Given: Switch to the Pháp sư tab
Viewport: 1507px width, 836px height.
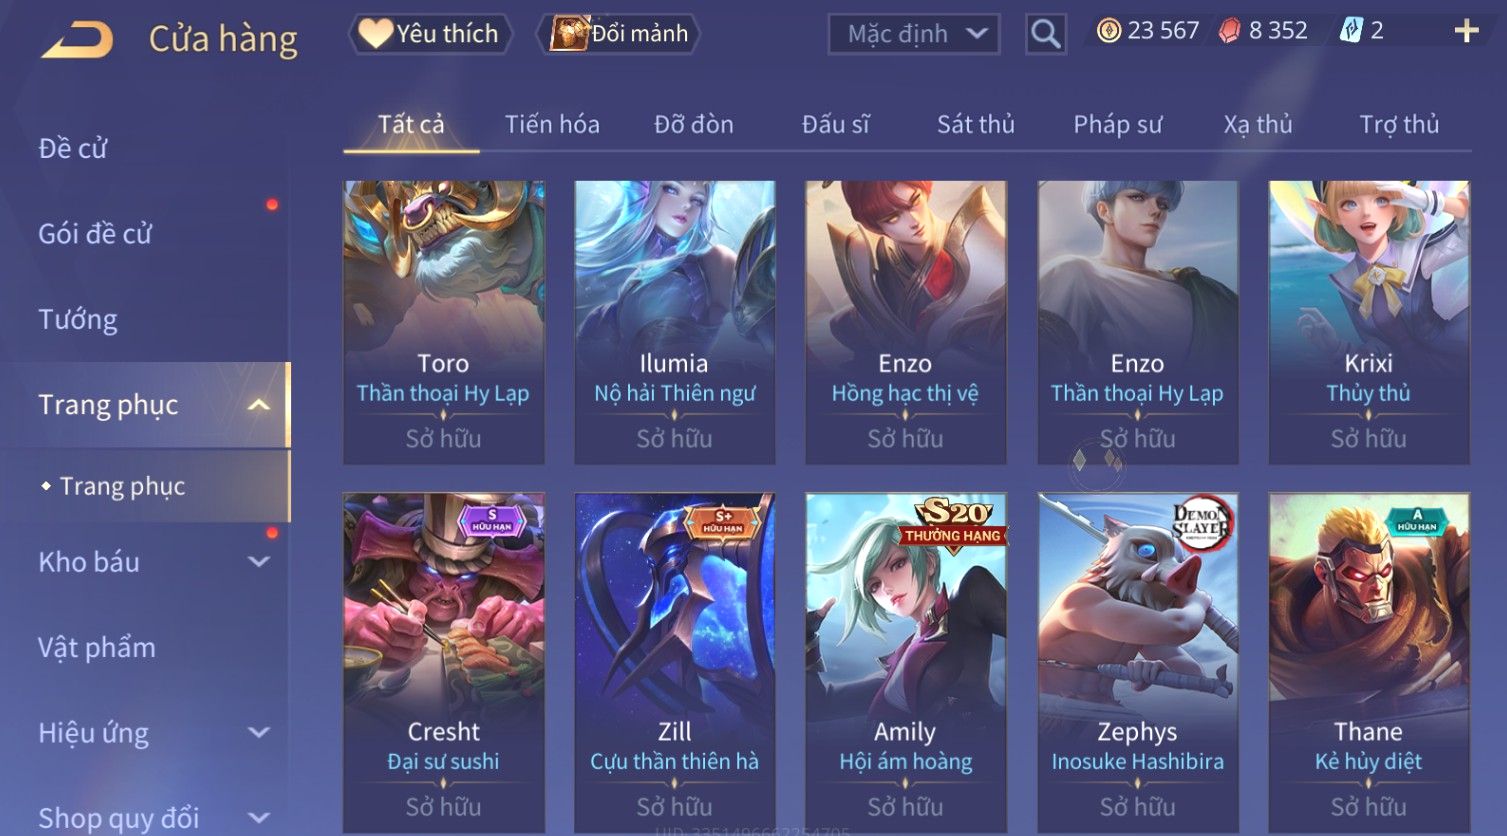Looking at the screenshot, I should [x=1117, y=124].
